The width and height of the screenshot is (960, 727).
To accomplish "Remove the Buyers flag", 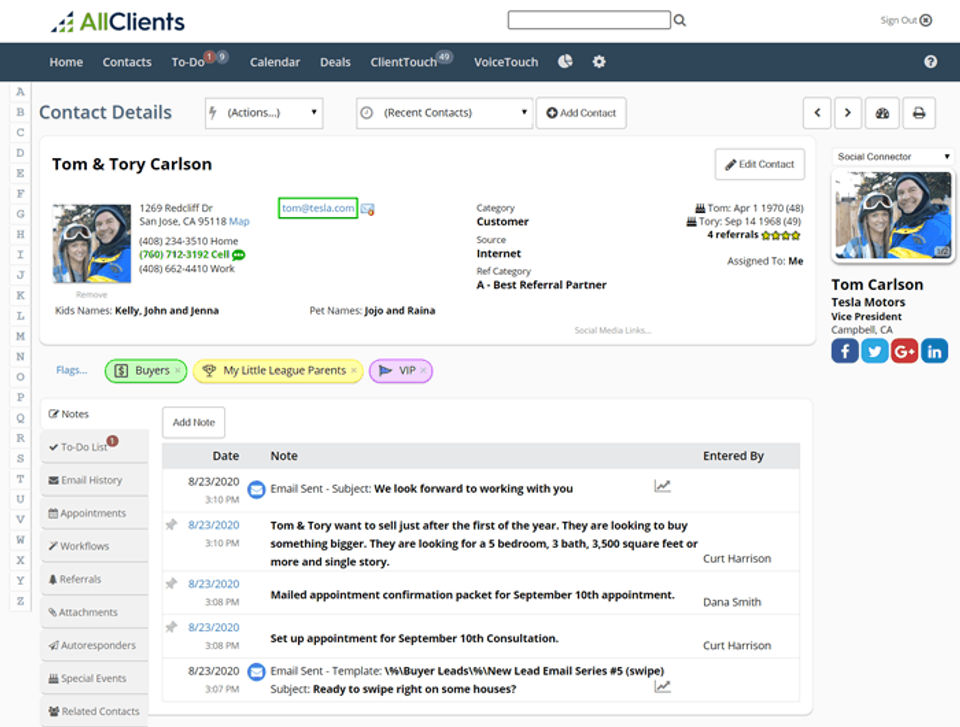I will [178, 371].
